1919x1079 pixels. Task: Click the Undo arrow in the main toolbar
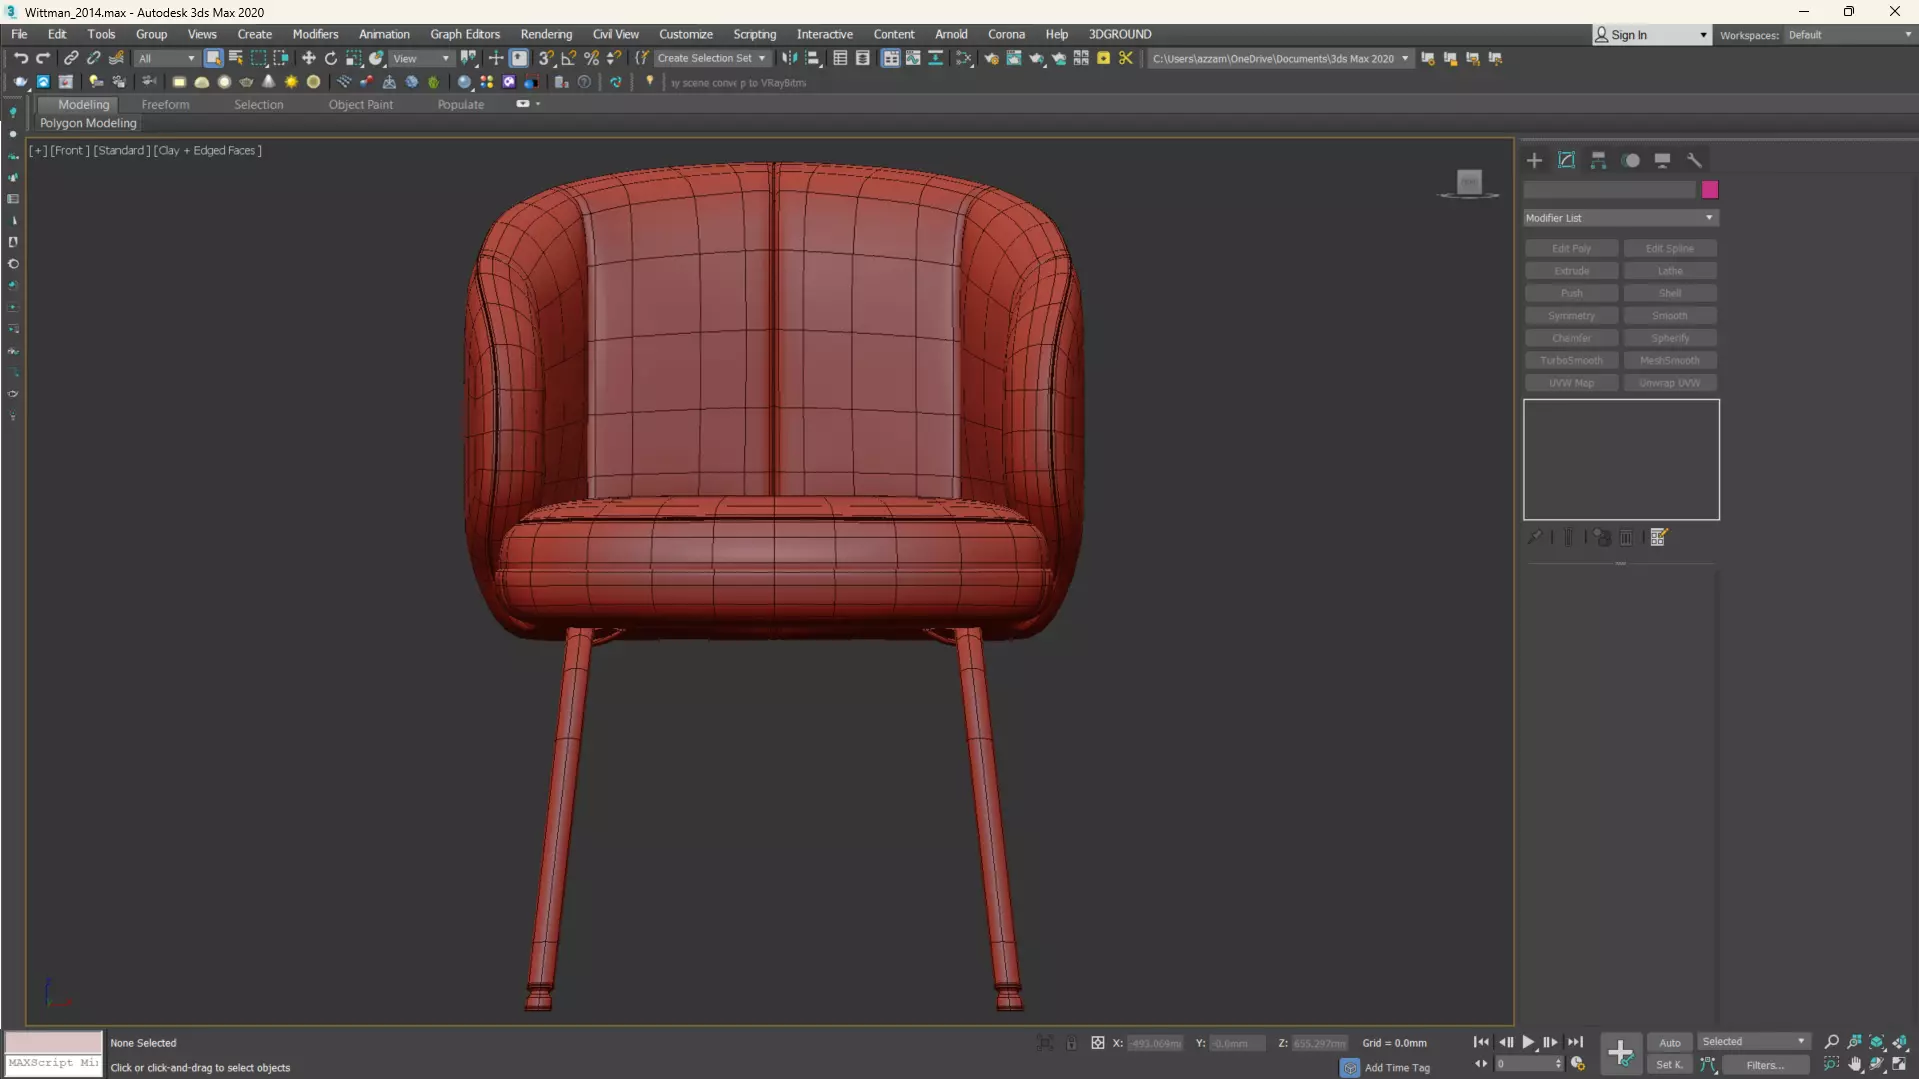20,58
